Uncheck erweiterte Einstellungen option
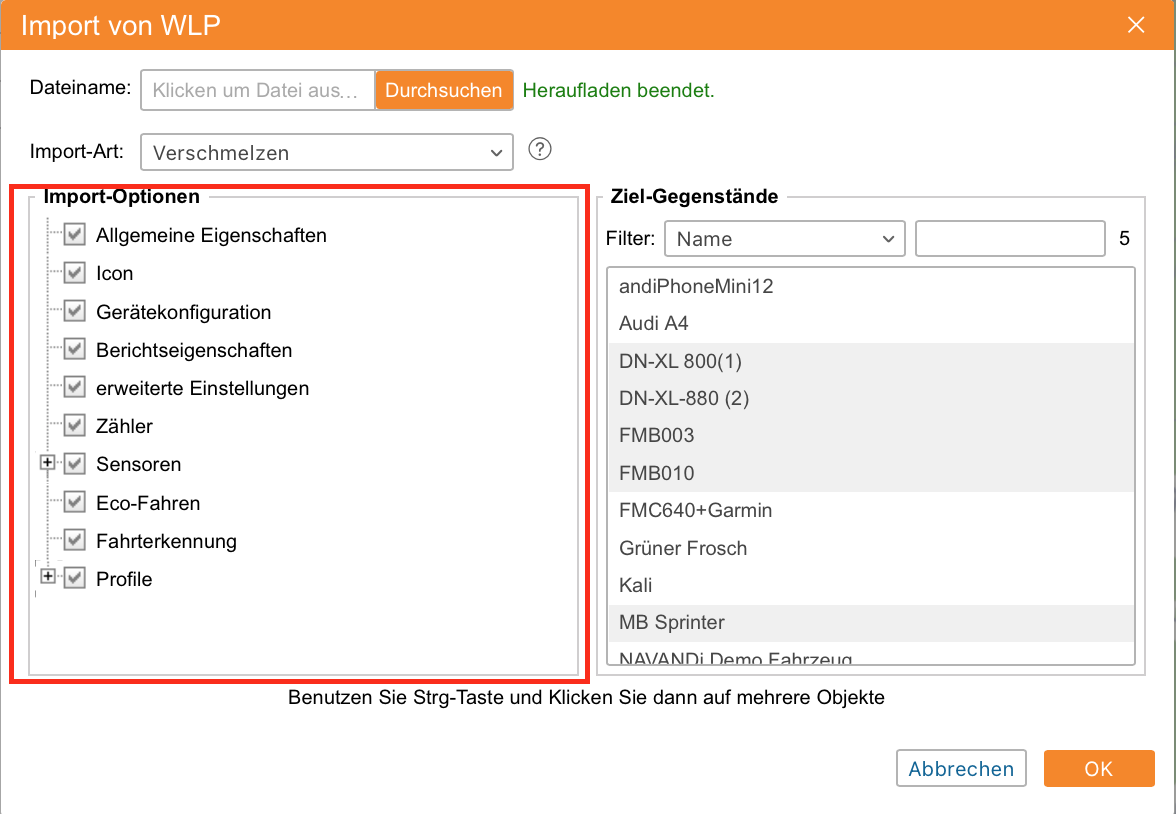 (74, 388)
